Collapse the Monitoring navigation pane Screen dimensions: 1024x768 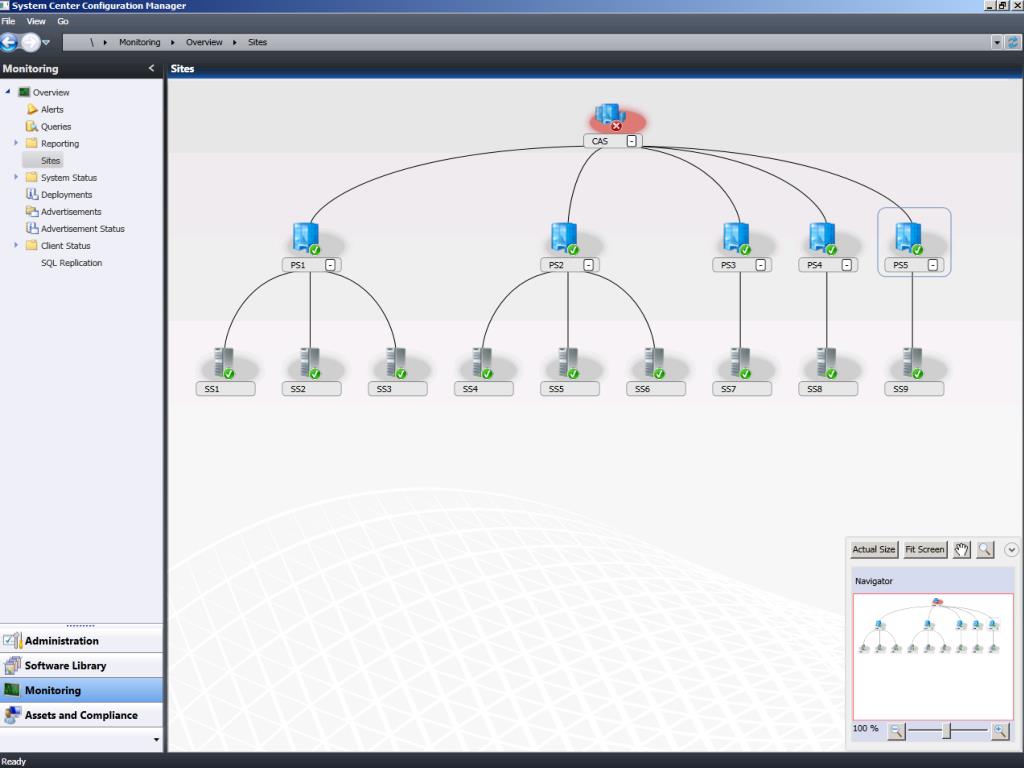(x=152, y=68)
